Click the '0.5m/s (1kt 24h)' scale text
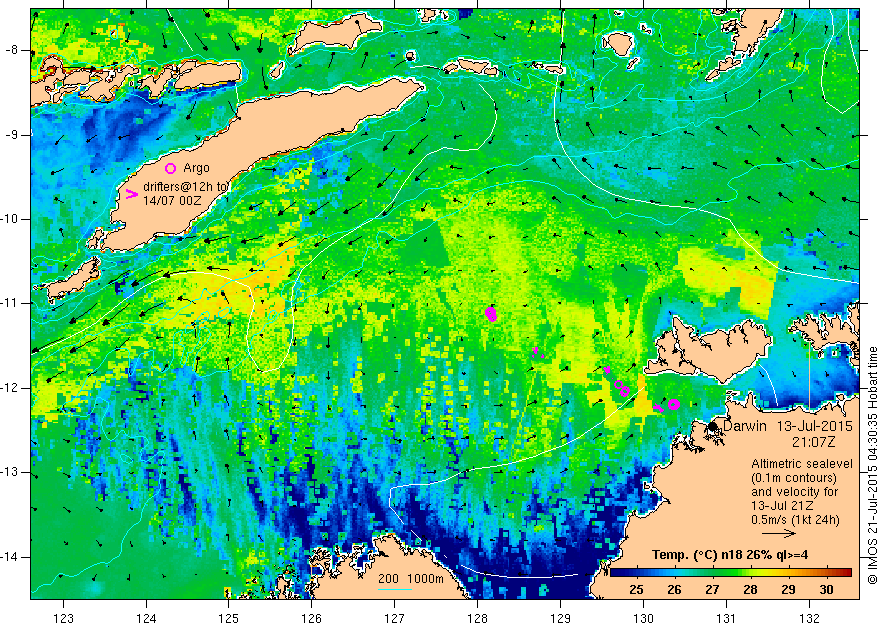880x630 pixels. [x=796, y=520]
